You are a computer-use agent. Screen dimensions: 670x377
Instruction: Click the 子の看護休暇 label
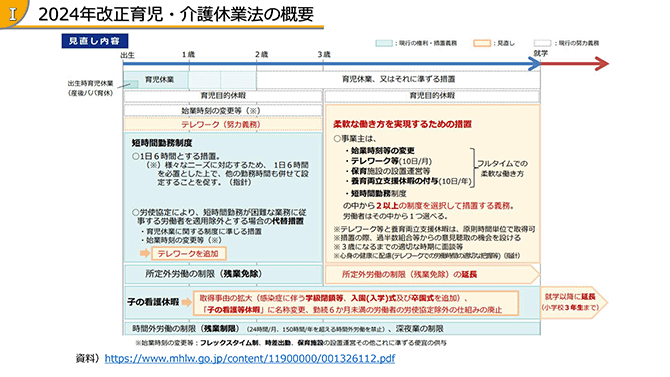[153, 302]
